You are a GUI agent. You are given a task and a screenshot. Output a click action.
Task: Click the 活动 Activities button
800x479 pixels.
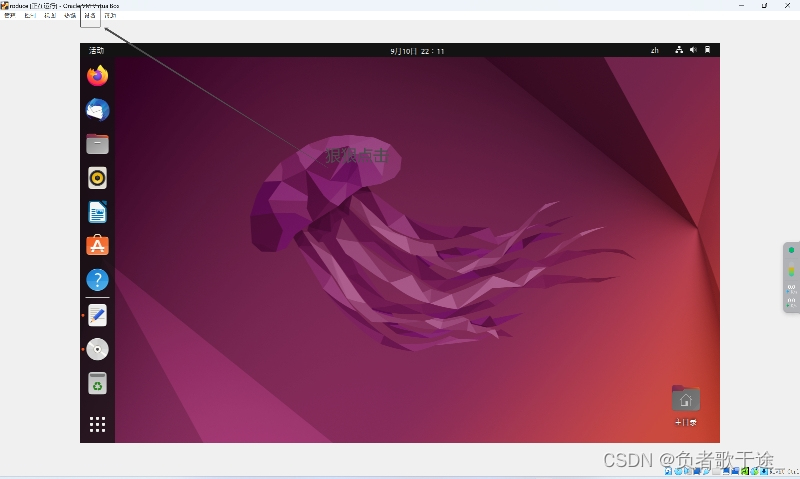coord(96,51)
